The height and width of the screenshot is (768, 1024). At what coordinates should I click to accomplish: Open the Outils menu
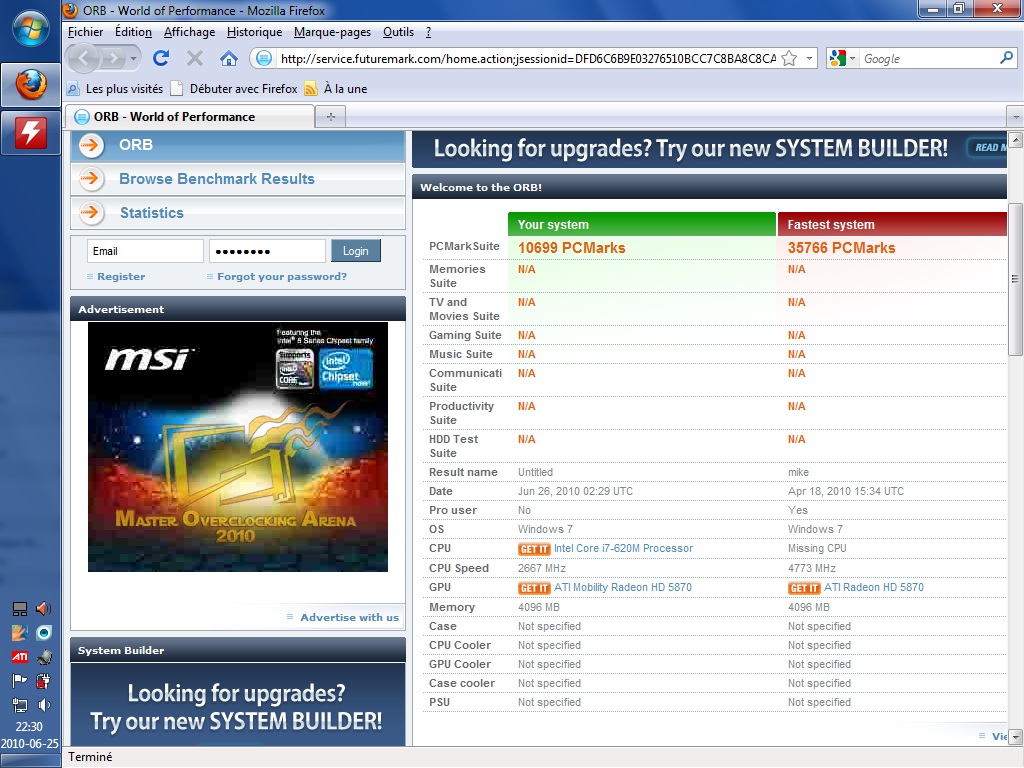(x=398, y=32)
